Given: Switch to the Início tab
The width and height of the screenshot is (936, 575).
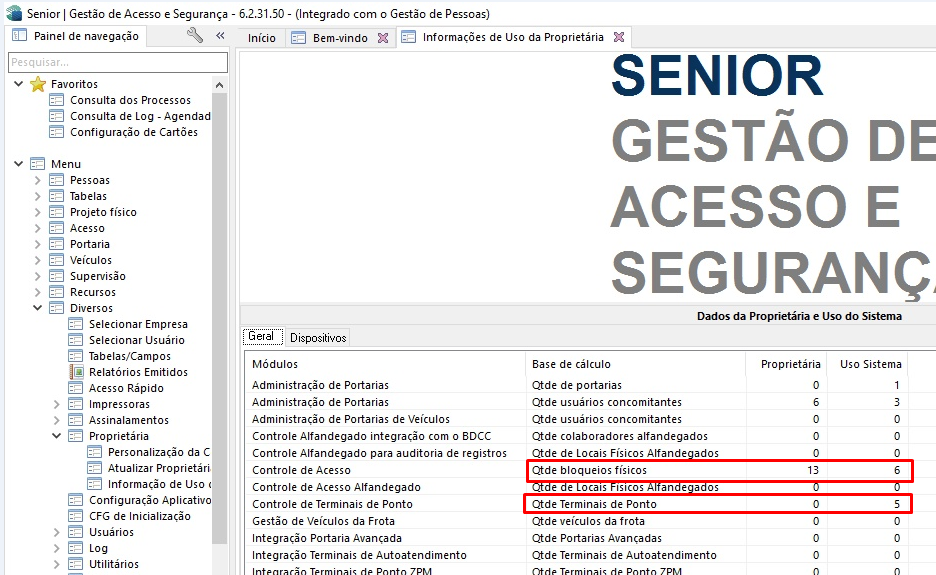Looking at the screenshot, I should 261,38.
